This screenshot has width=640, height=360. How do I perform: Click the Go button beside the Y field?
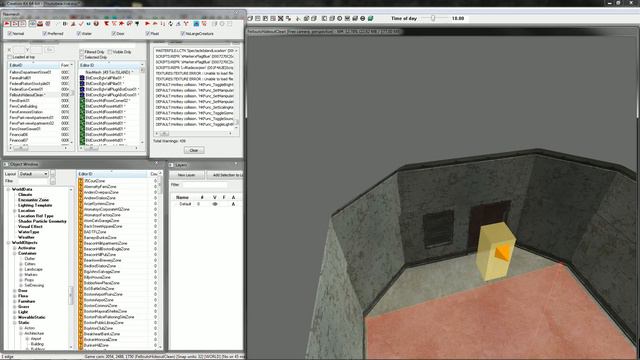(49, 50)
